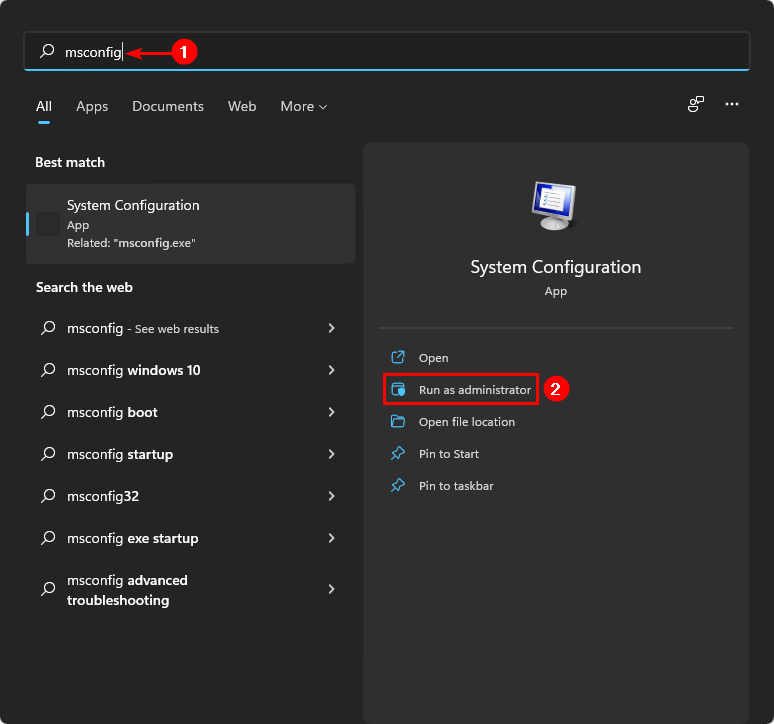Expand the arrow beside 'msconfig advanced troubleshooting'
Image resolution: width=774 pixels, height=724 pixels.
tap(331, 589)
